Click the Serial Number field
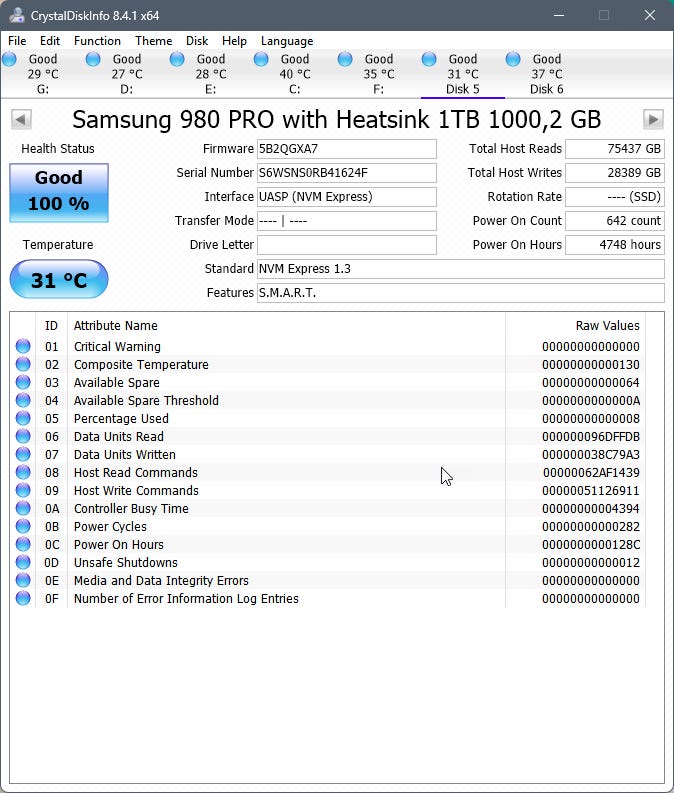 tap(346, 173)
